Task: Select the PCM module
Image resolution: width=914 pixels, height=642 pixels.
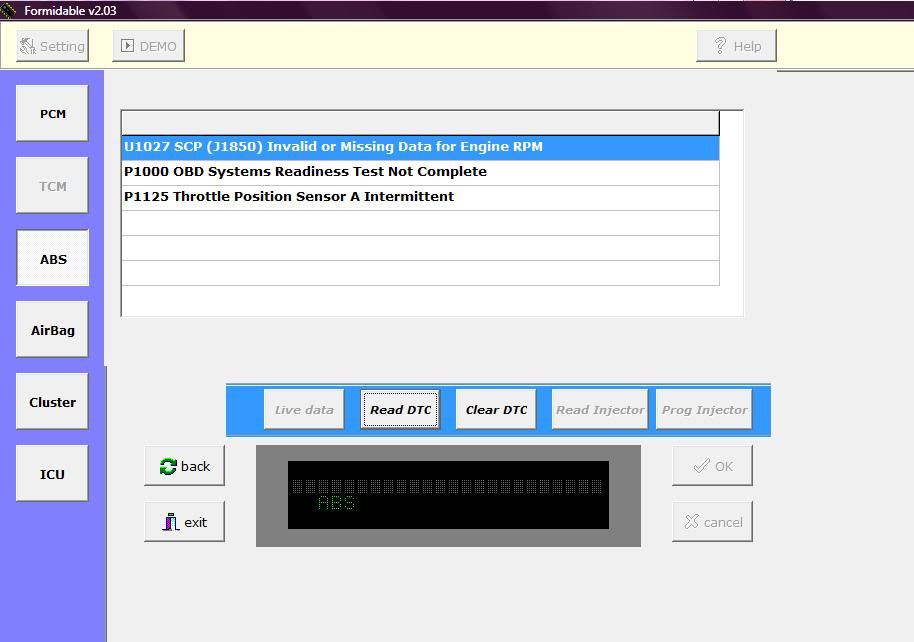Action: click(x=53, y=114)
